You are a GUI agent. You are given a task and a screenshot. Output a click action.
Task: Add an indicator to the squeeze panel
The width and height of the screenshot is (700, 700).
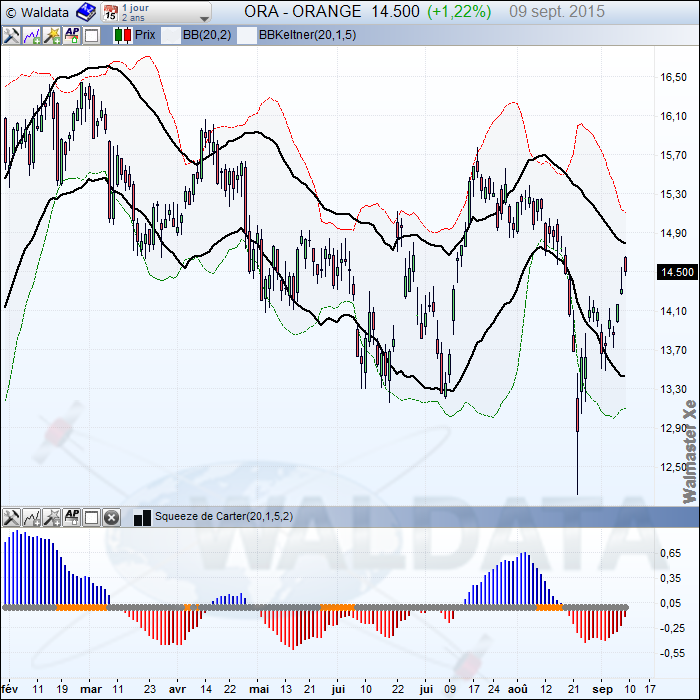[32, 517]
